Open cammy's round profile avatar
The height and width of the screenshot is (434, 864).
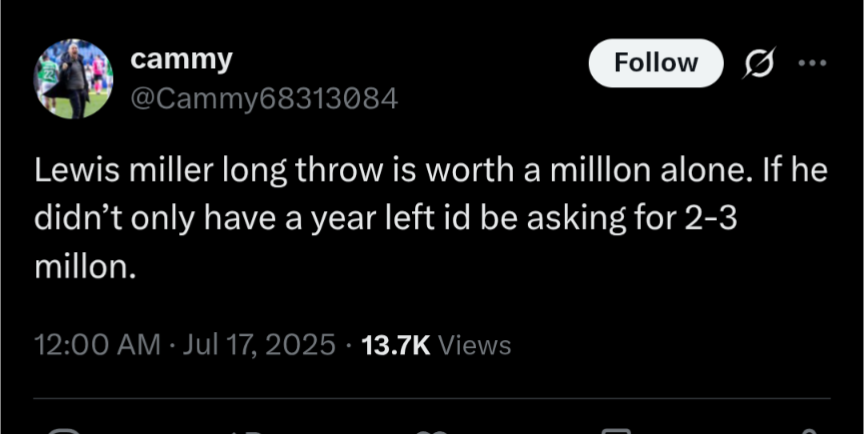click(x=74, y=79)
